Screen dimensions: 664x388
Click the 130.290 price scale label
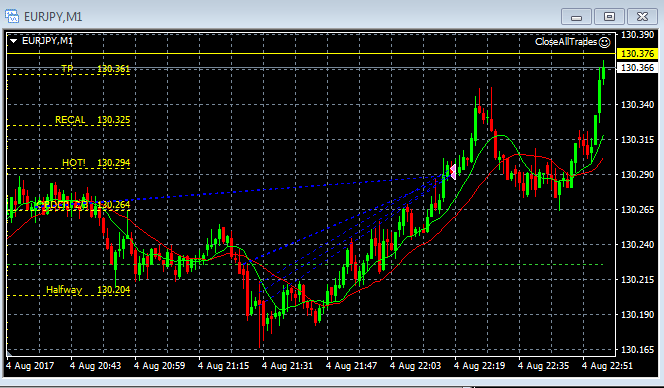[637, 175]
